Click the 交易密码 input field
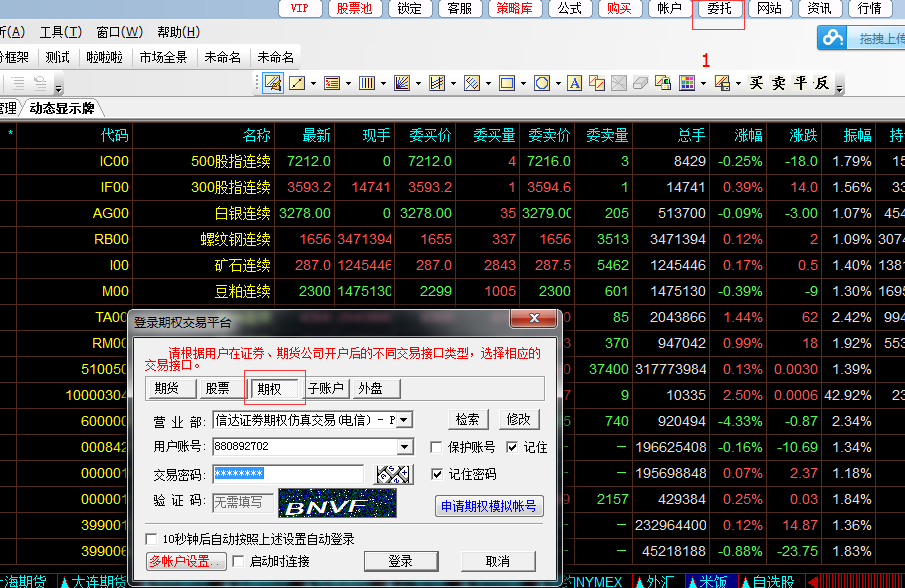 tap(288, 474)
